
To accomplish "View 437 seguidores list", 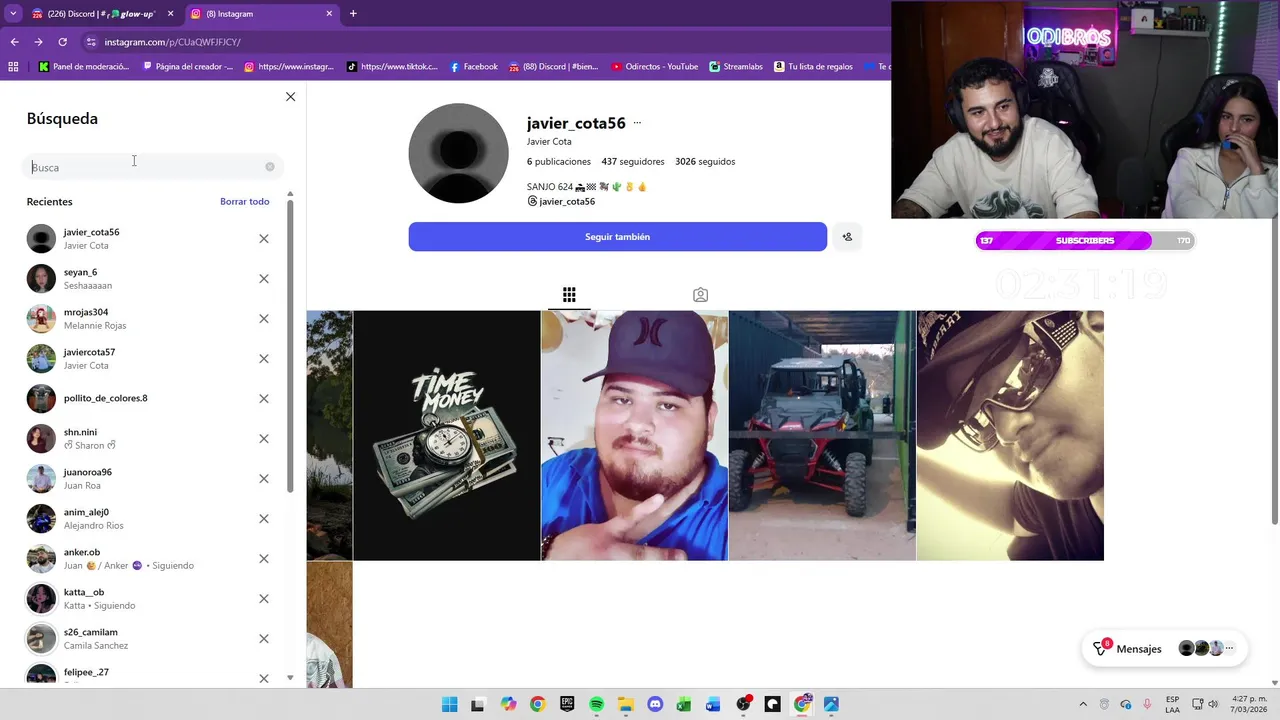I will pos(632,162).
